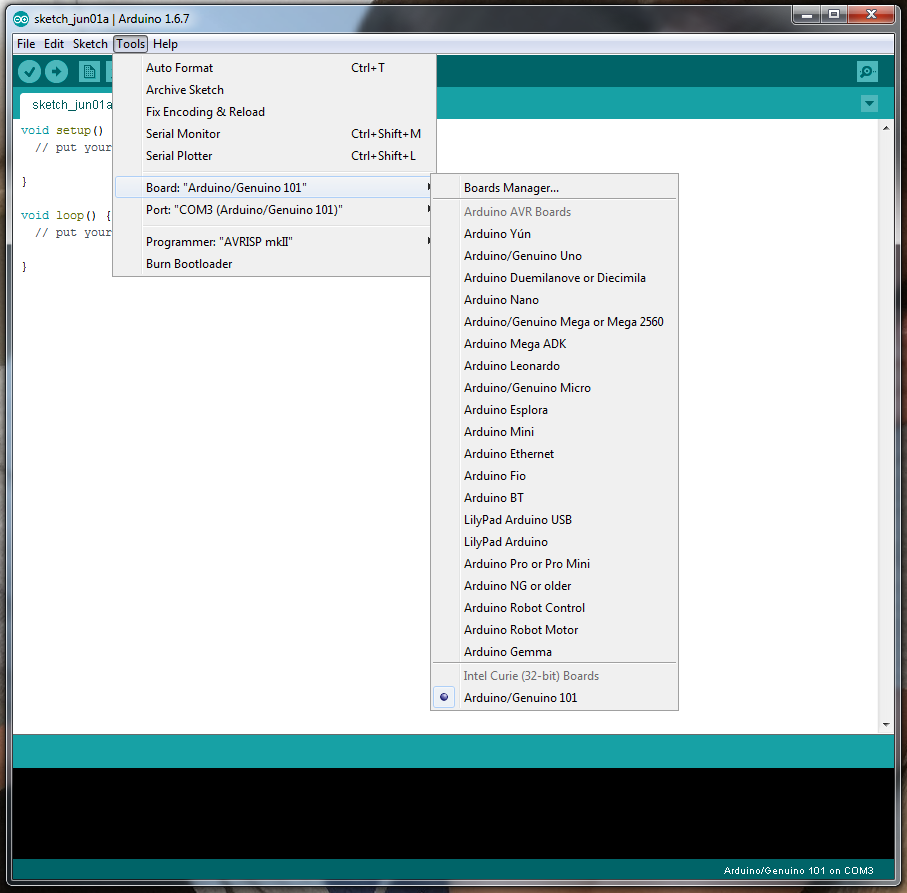
Task: Select Arduino BT board
Action: (554, 497)
